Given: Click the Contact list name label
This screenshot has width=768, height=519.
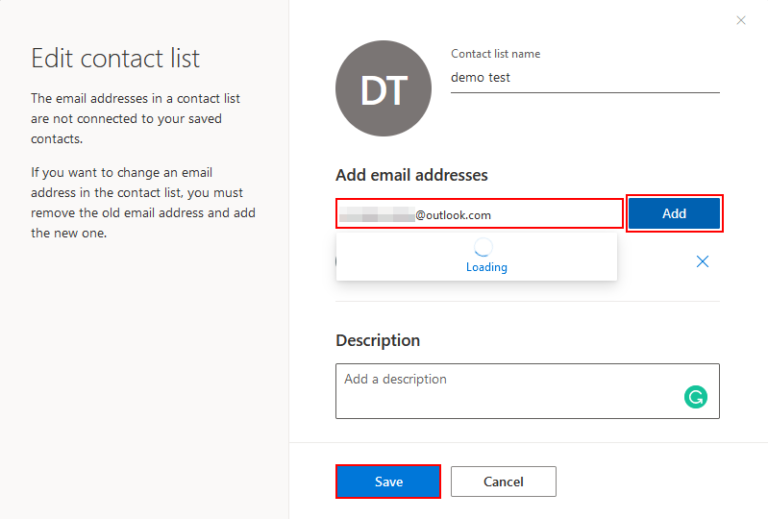Looking at the screenshot, I should (496, 54).
